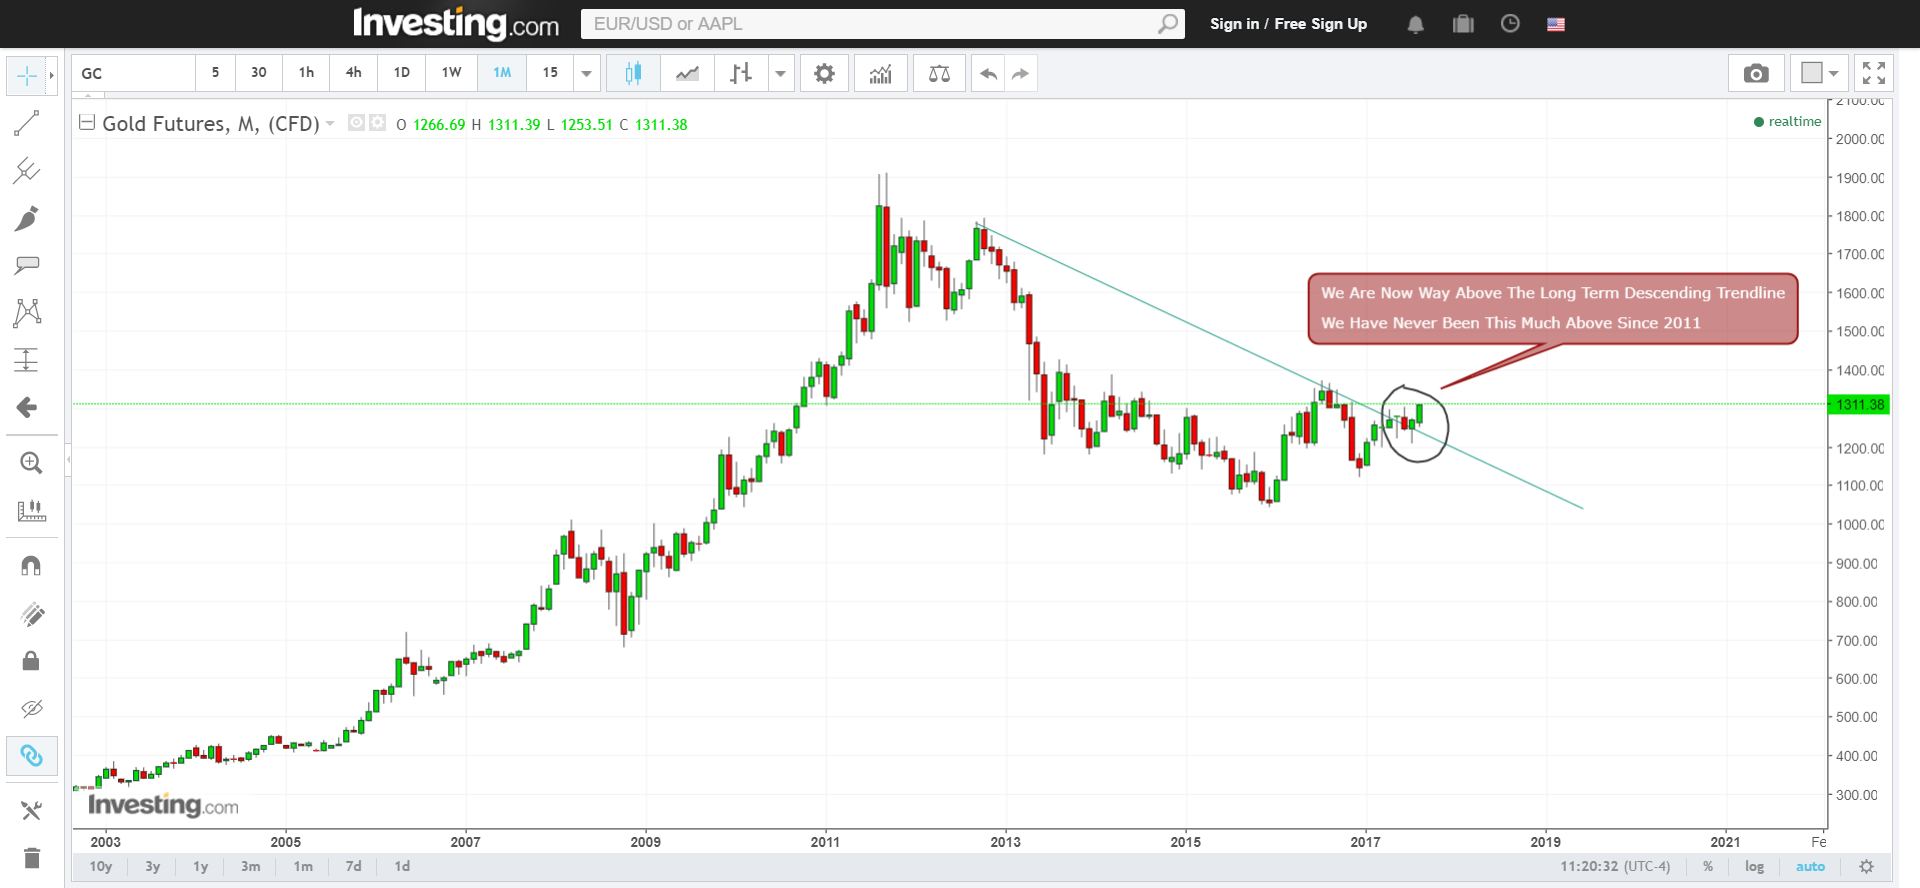
Task: Switch chart style to candles icon
Action: pyautogui.click(x=633, y=73)
